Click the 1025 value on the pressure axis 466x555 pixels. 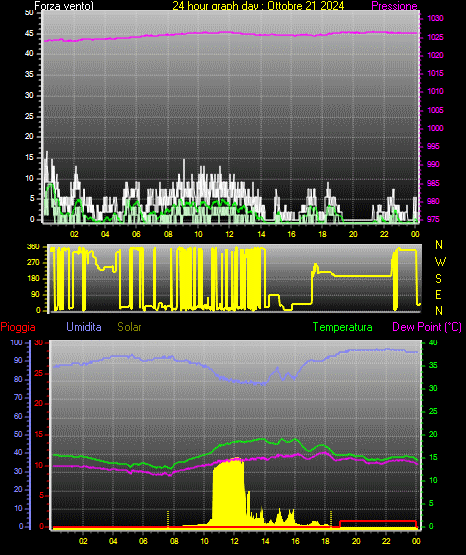[x=435, y=38]
